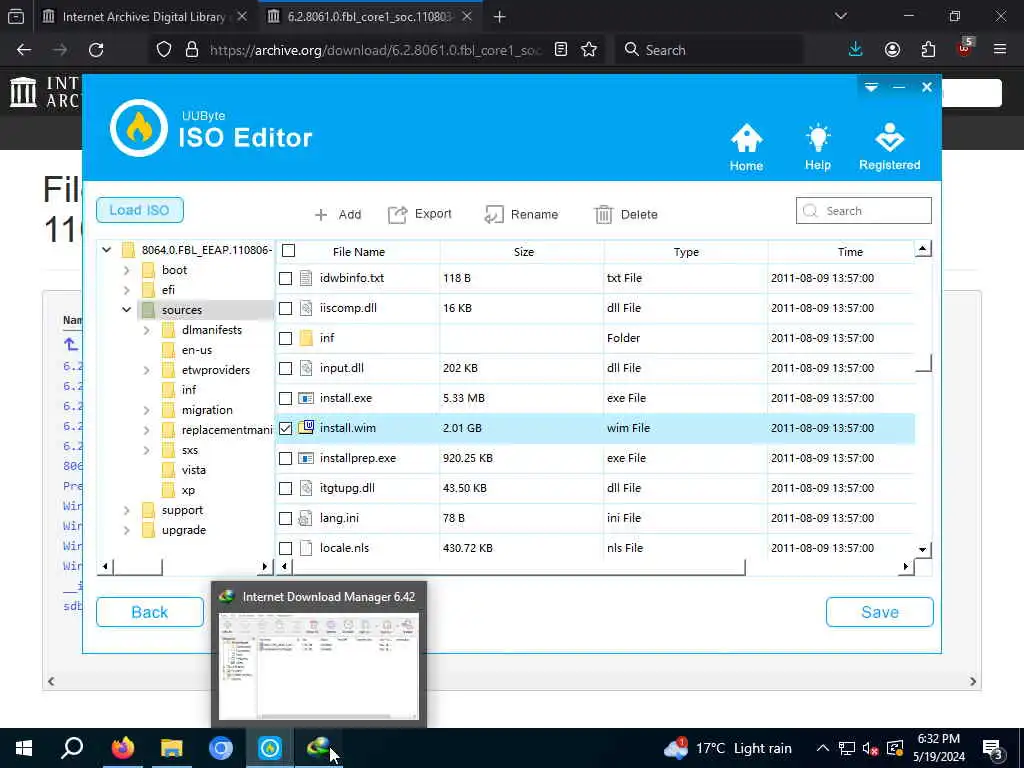Open Windows Start menu
This screenshot has height=768, width=1024.
click(x=24, y=748)
